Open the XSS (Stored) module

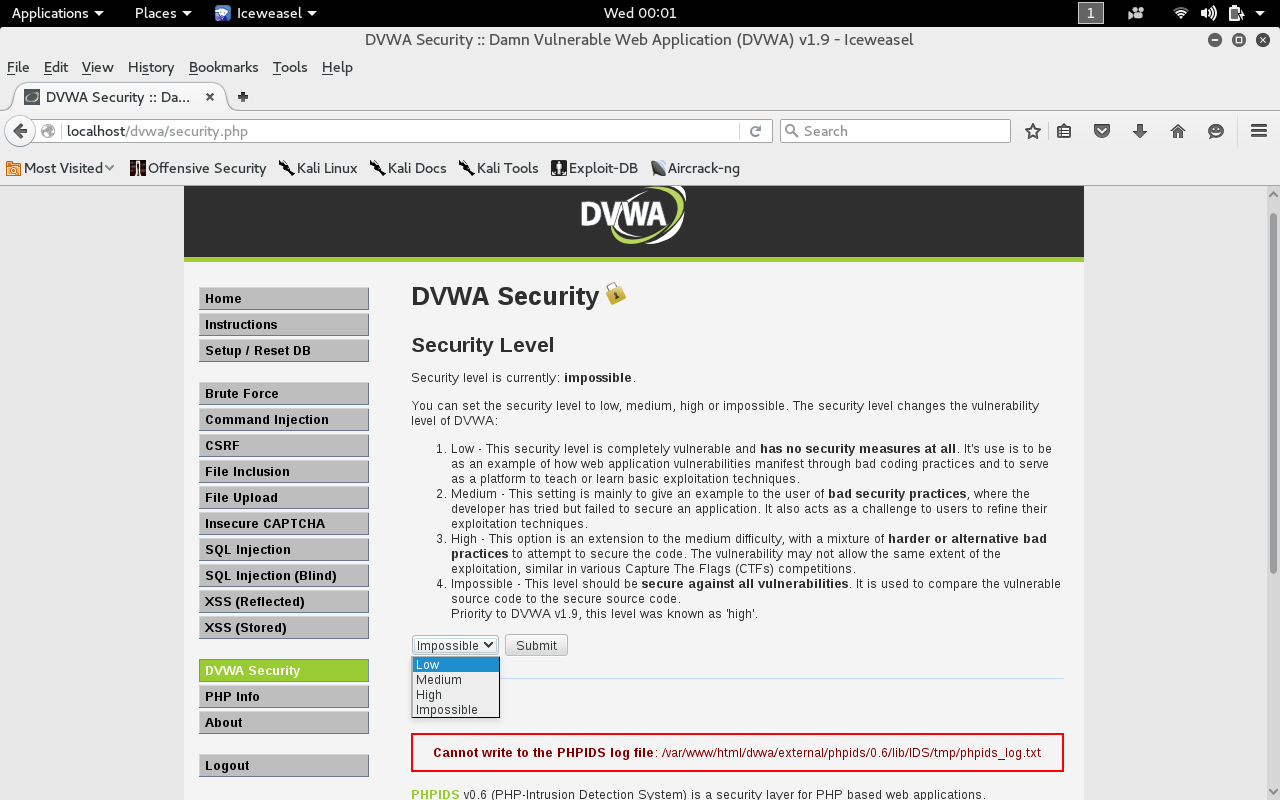pos(284,628)
